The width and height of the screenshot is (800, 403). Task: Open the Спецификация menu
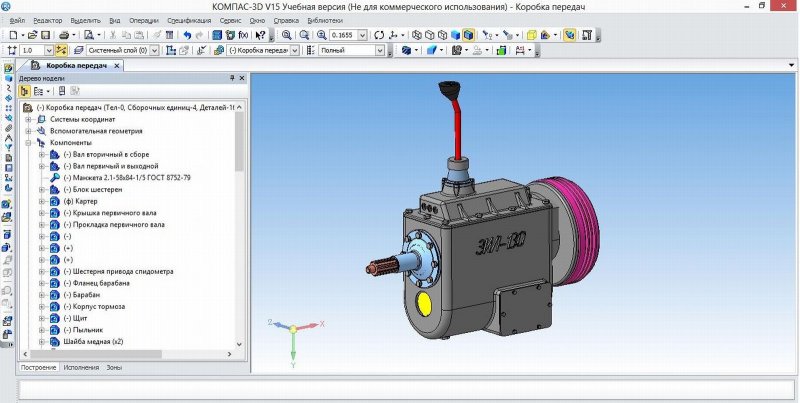click(189, 21)
